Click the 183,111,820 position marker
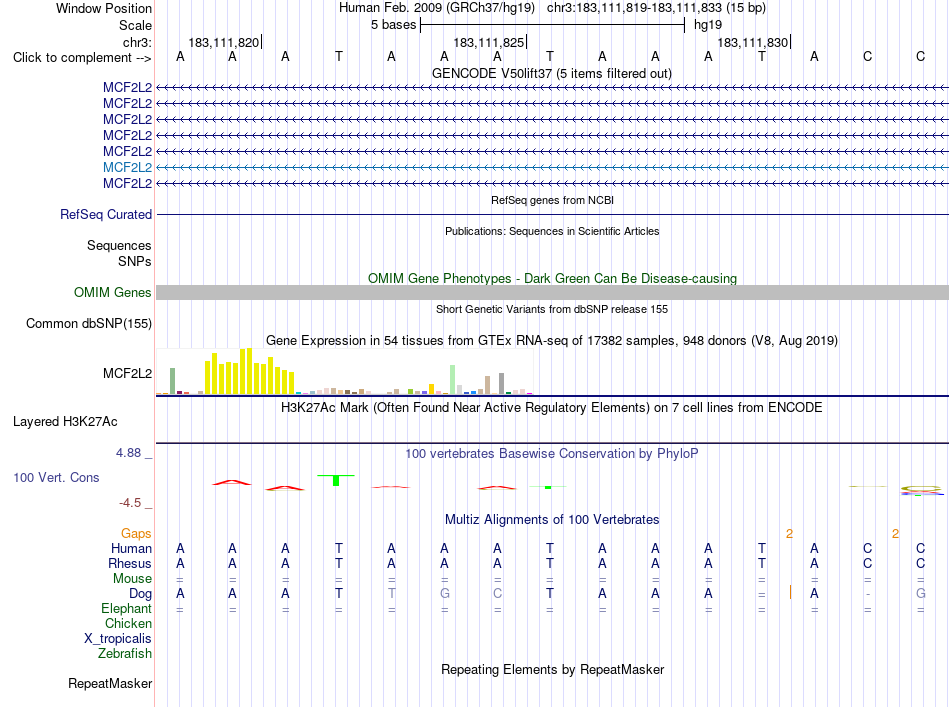The image size is (950, 707). pos(224,42)
